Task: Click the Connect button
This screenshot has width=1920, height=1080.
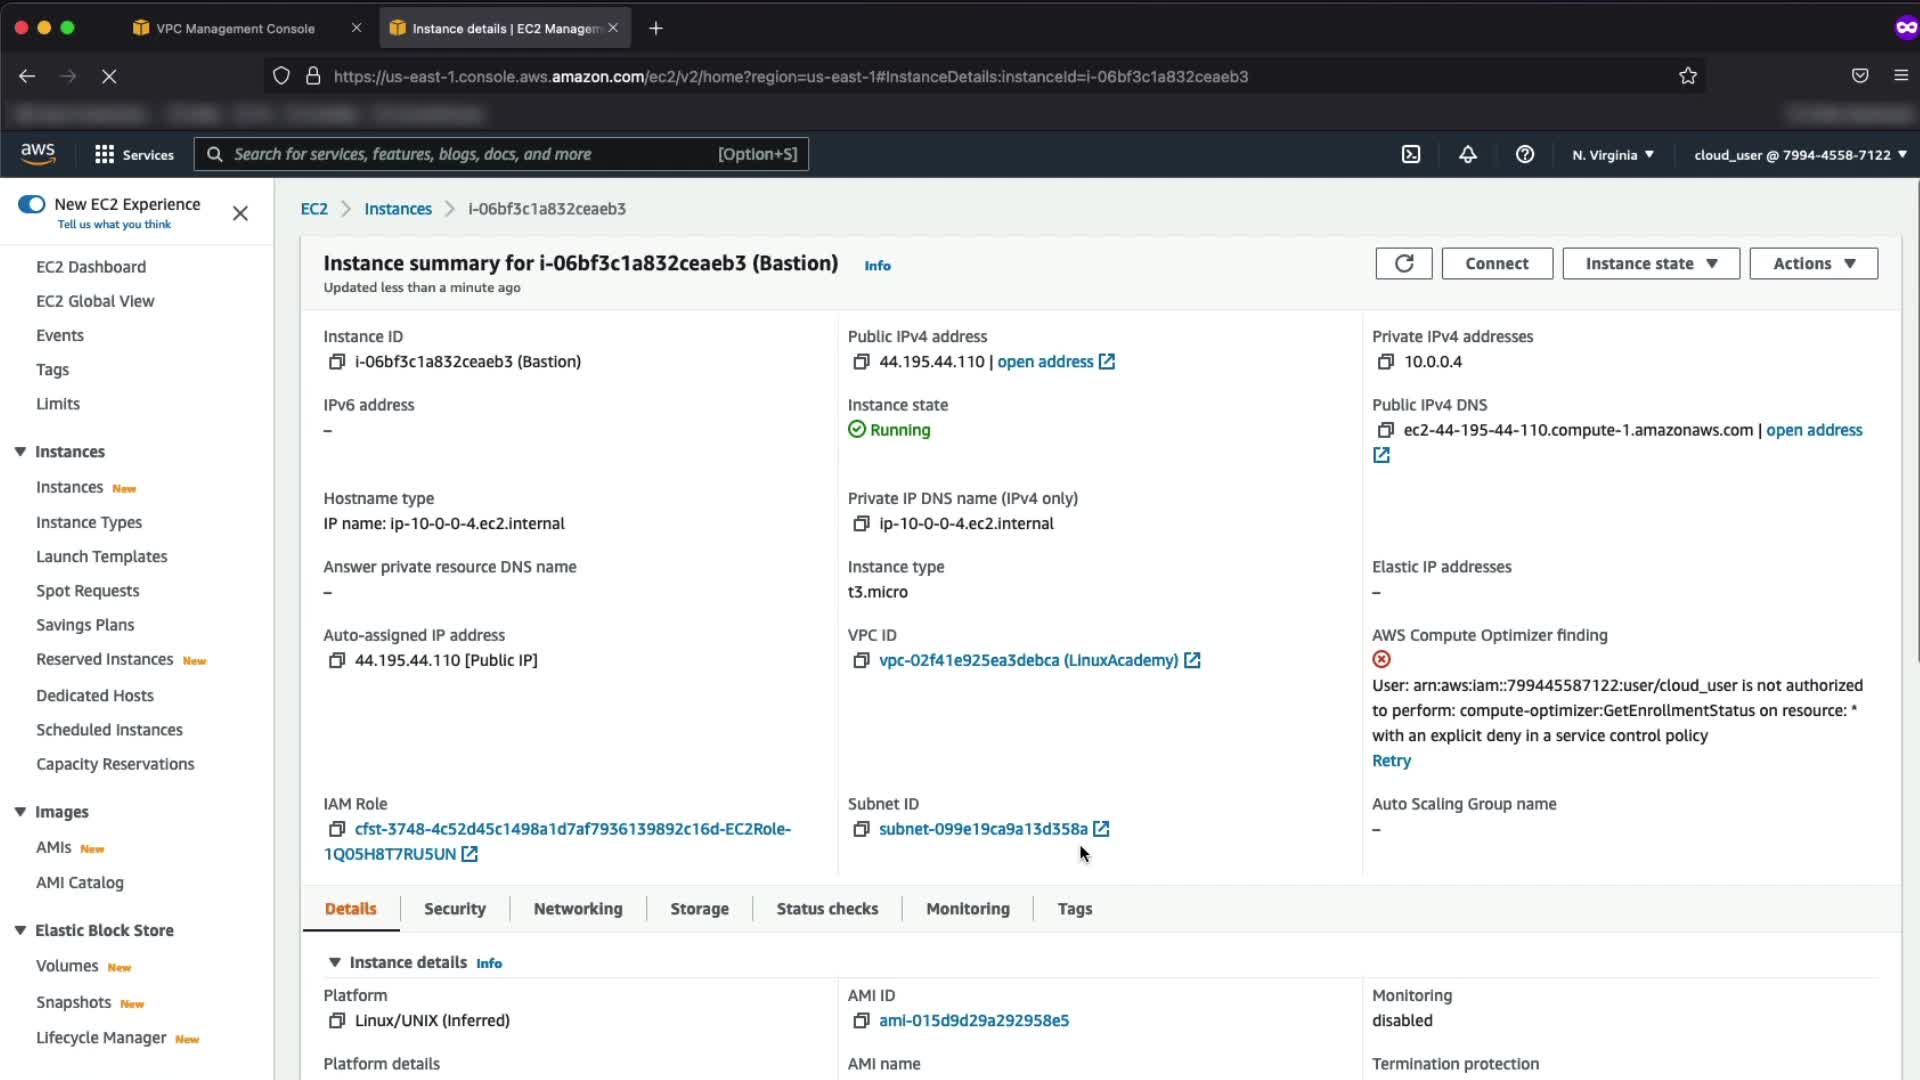Action: point(1496,264)
